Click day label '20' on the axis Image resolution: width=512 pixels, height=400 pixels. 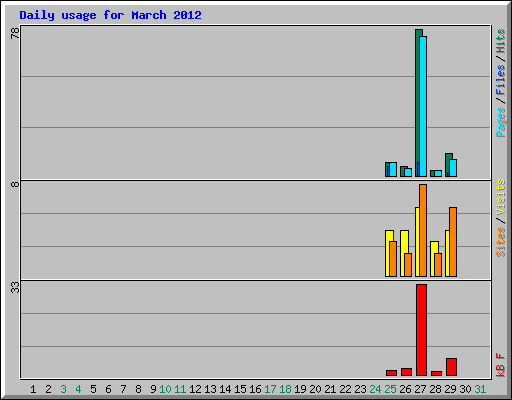[x=315, y=389]
